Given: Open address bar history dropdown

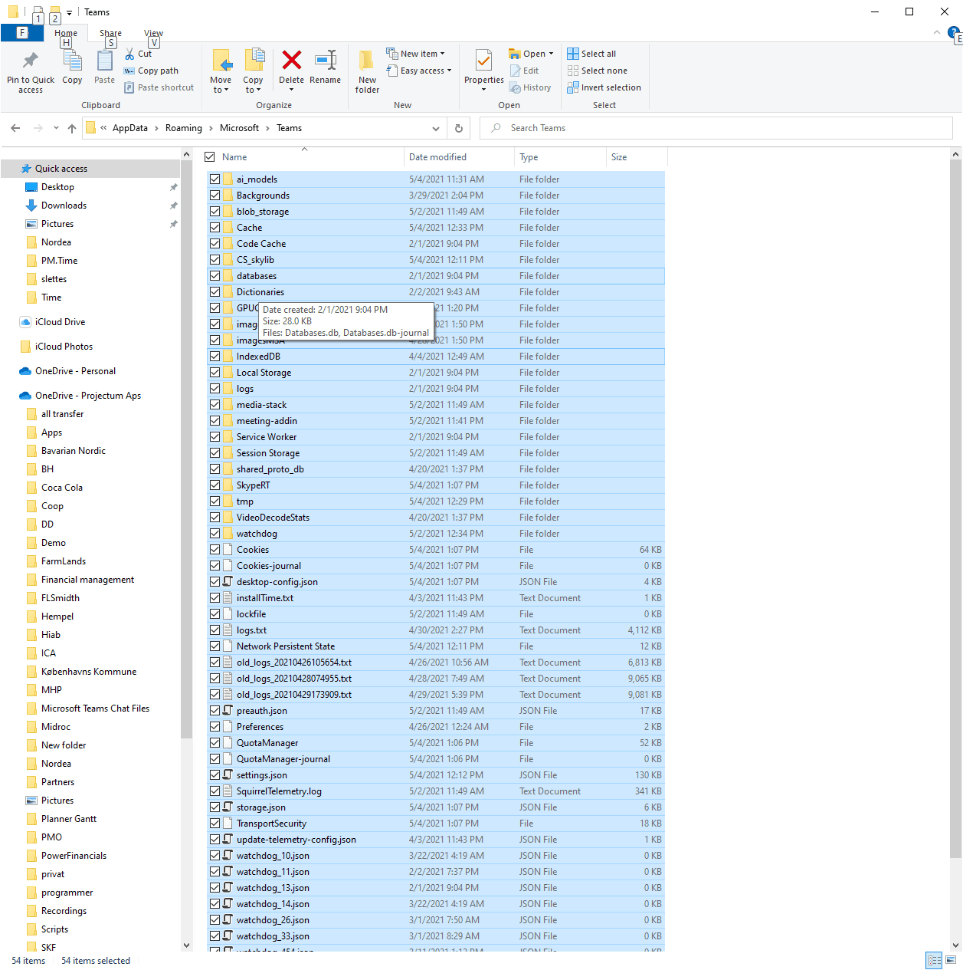Looking at the screenshot, I should (x=436, y=128).
